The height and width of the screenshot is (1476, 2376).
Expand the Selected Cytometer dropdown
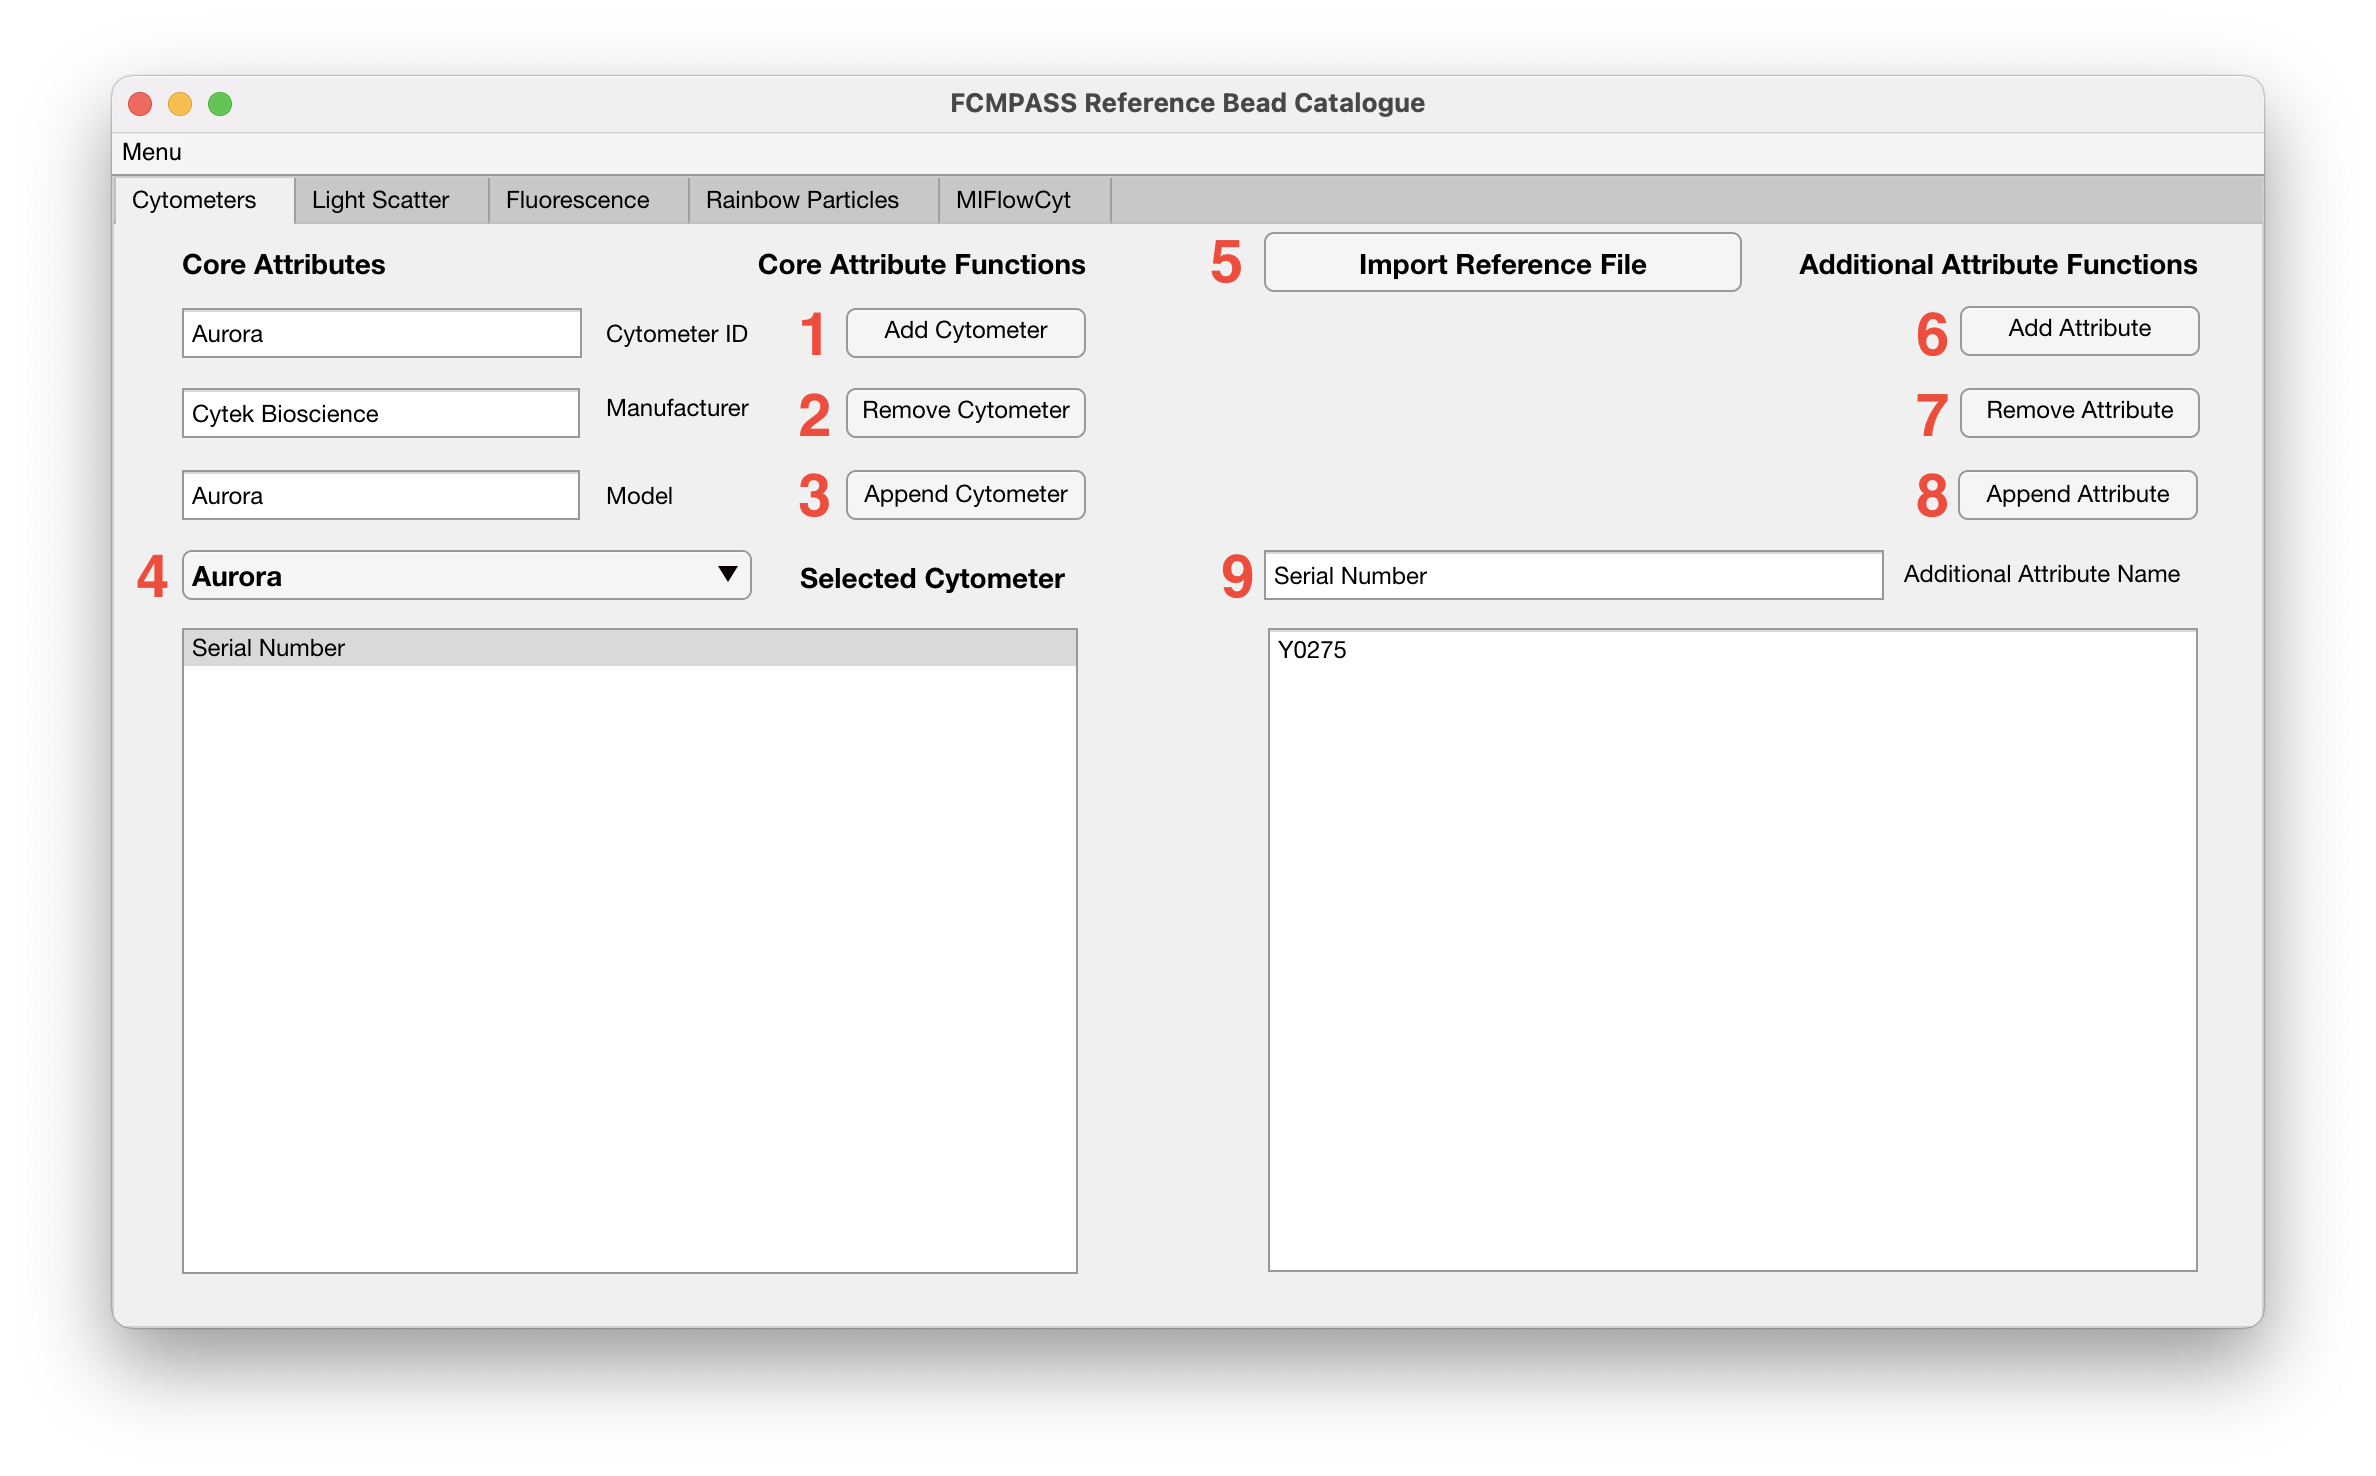click(x=466, y=576)
